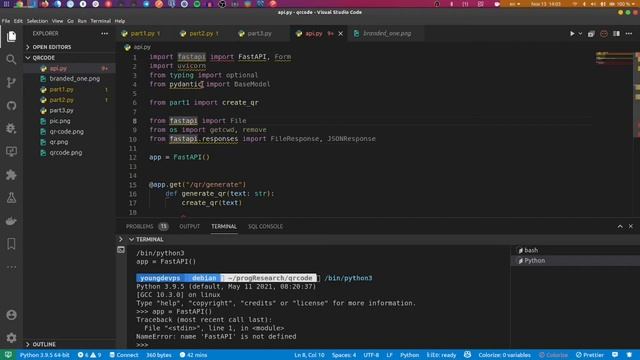The height and width of the screenshot is (360, 640).
Task: Switch to part2.py editor tab
Action: click(204, 33)
